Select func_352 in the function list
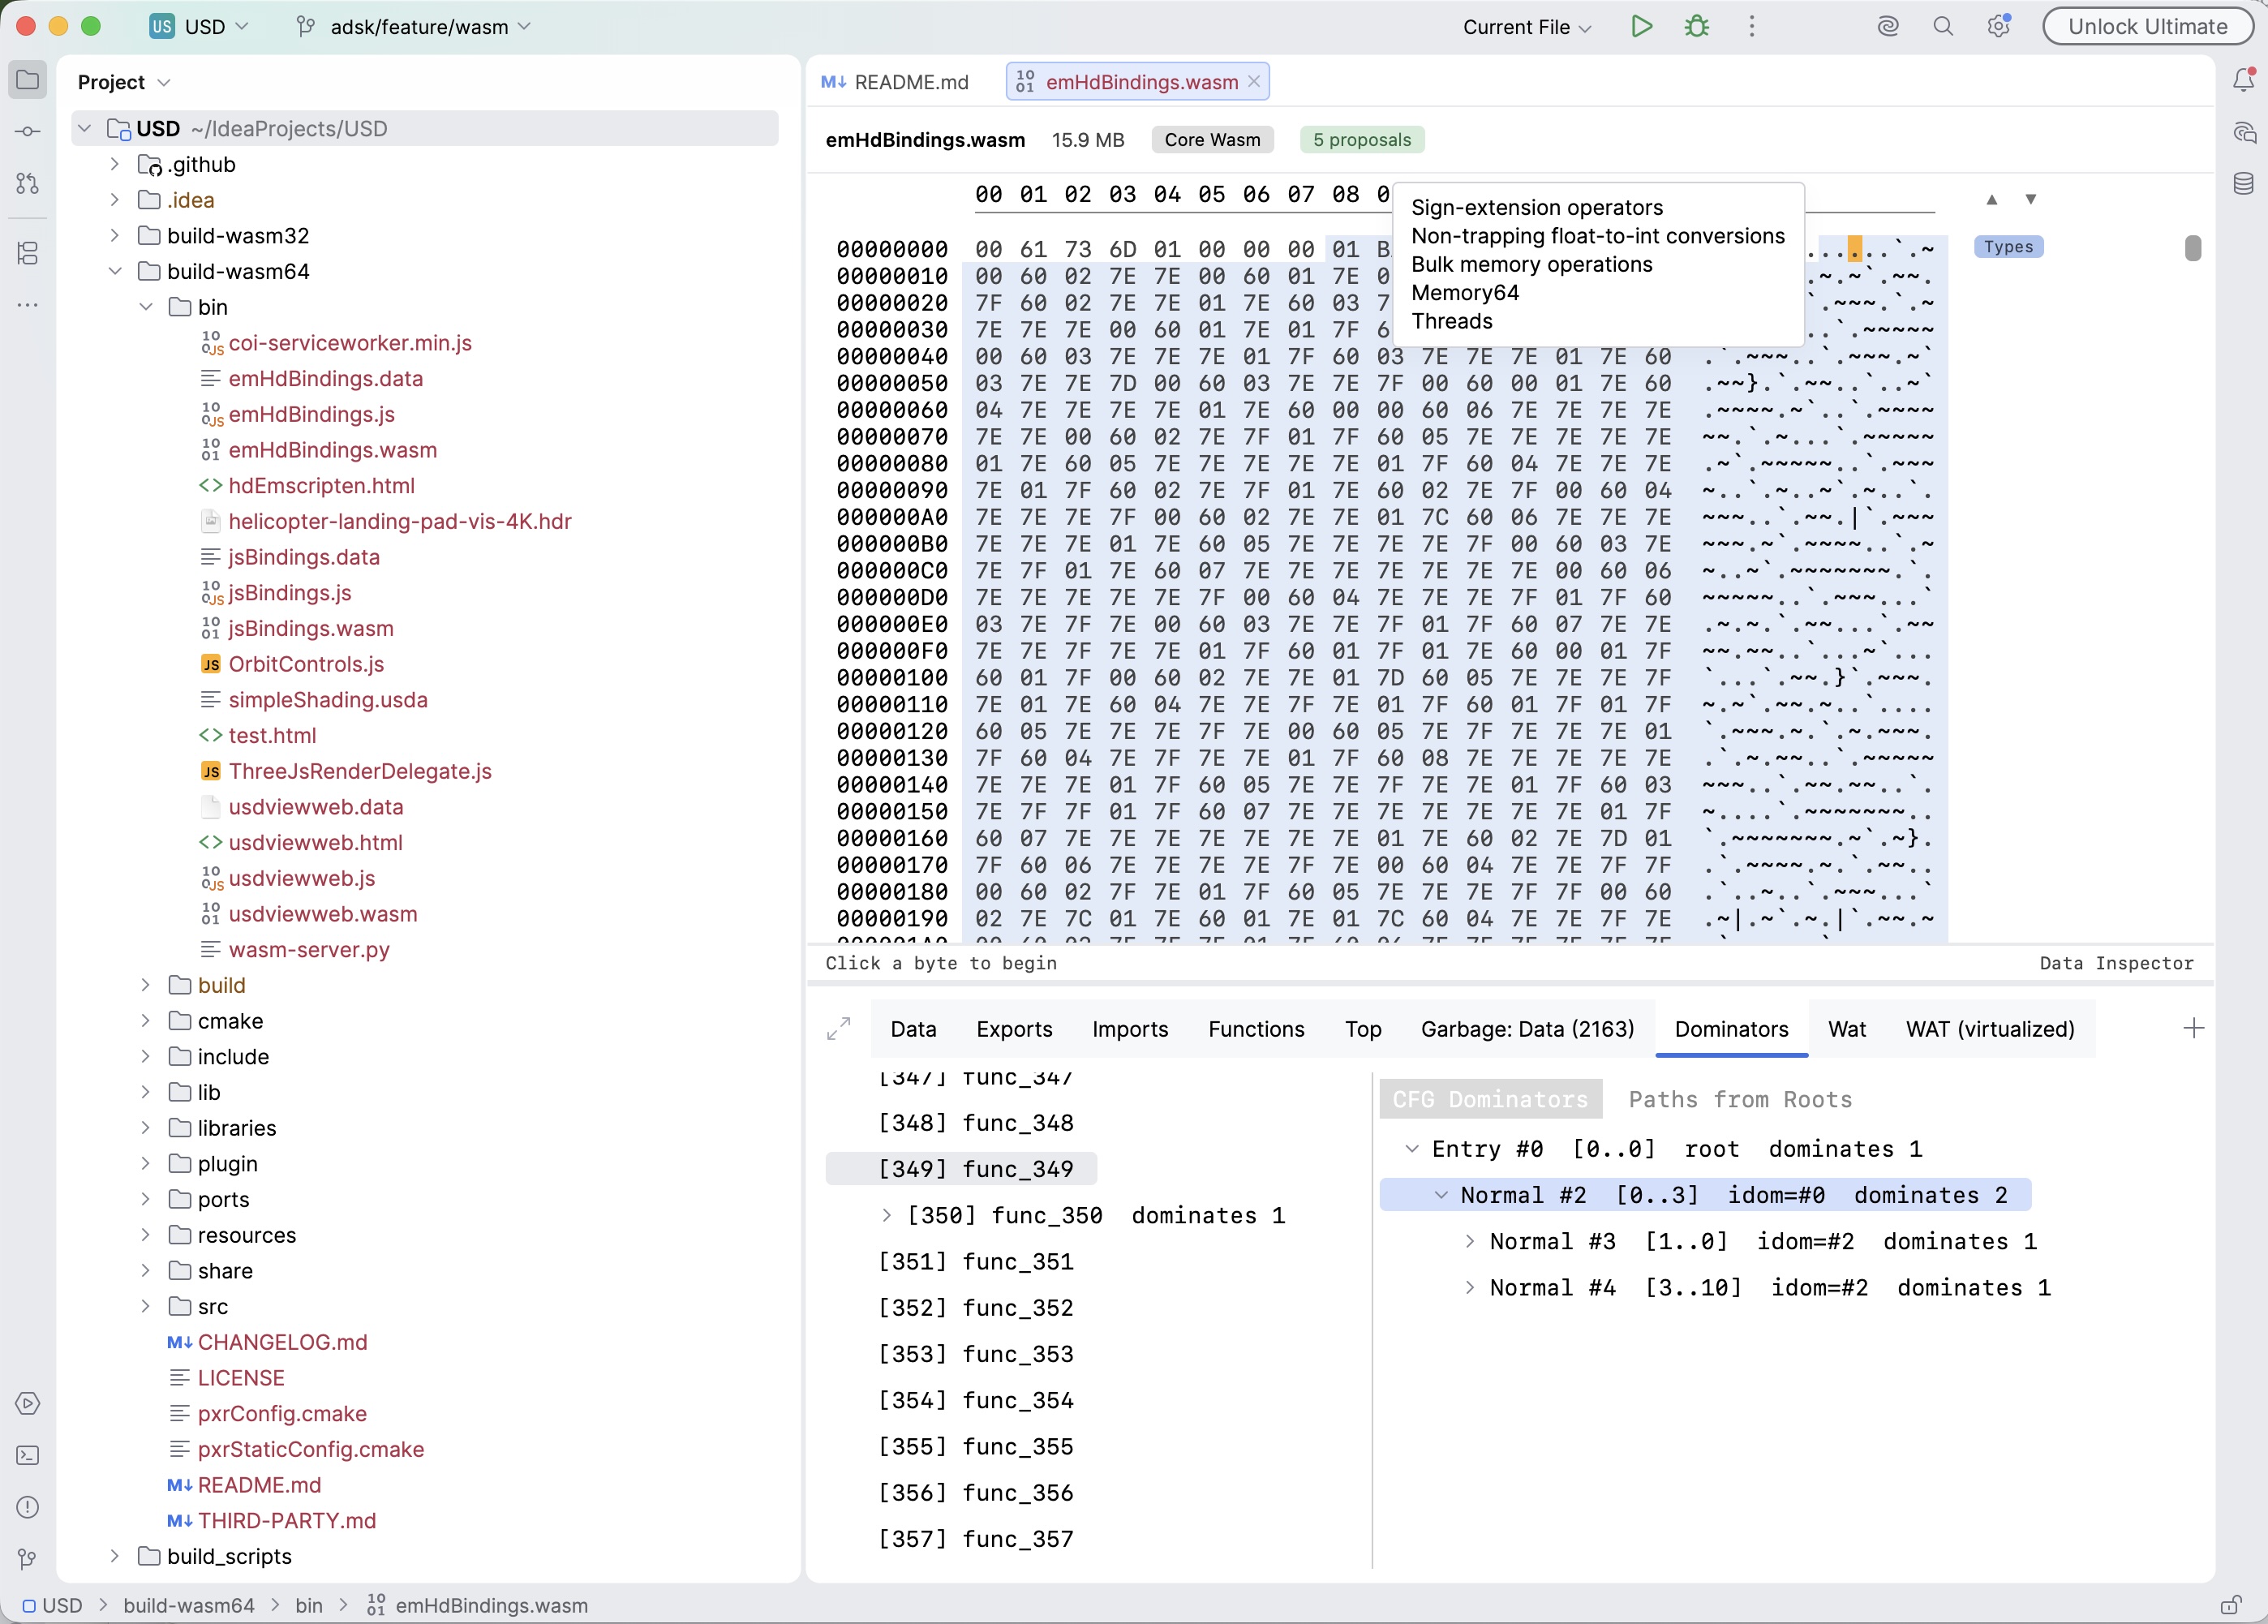The width and height of the screenshot is (2268, 1624). pos(975,1308)
